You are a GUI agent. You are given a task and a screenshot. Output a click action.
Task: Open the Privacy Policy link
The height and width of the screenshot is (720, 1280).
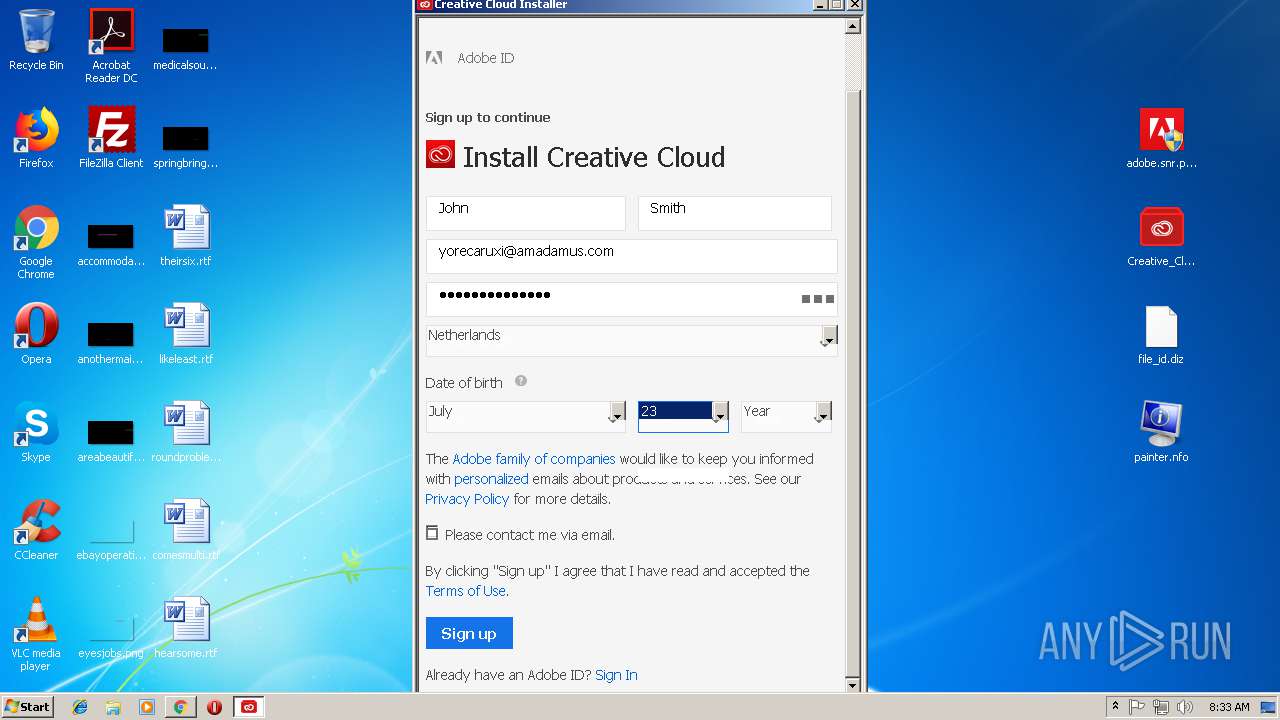pyautogui.click(x=467, y=499)
